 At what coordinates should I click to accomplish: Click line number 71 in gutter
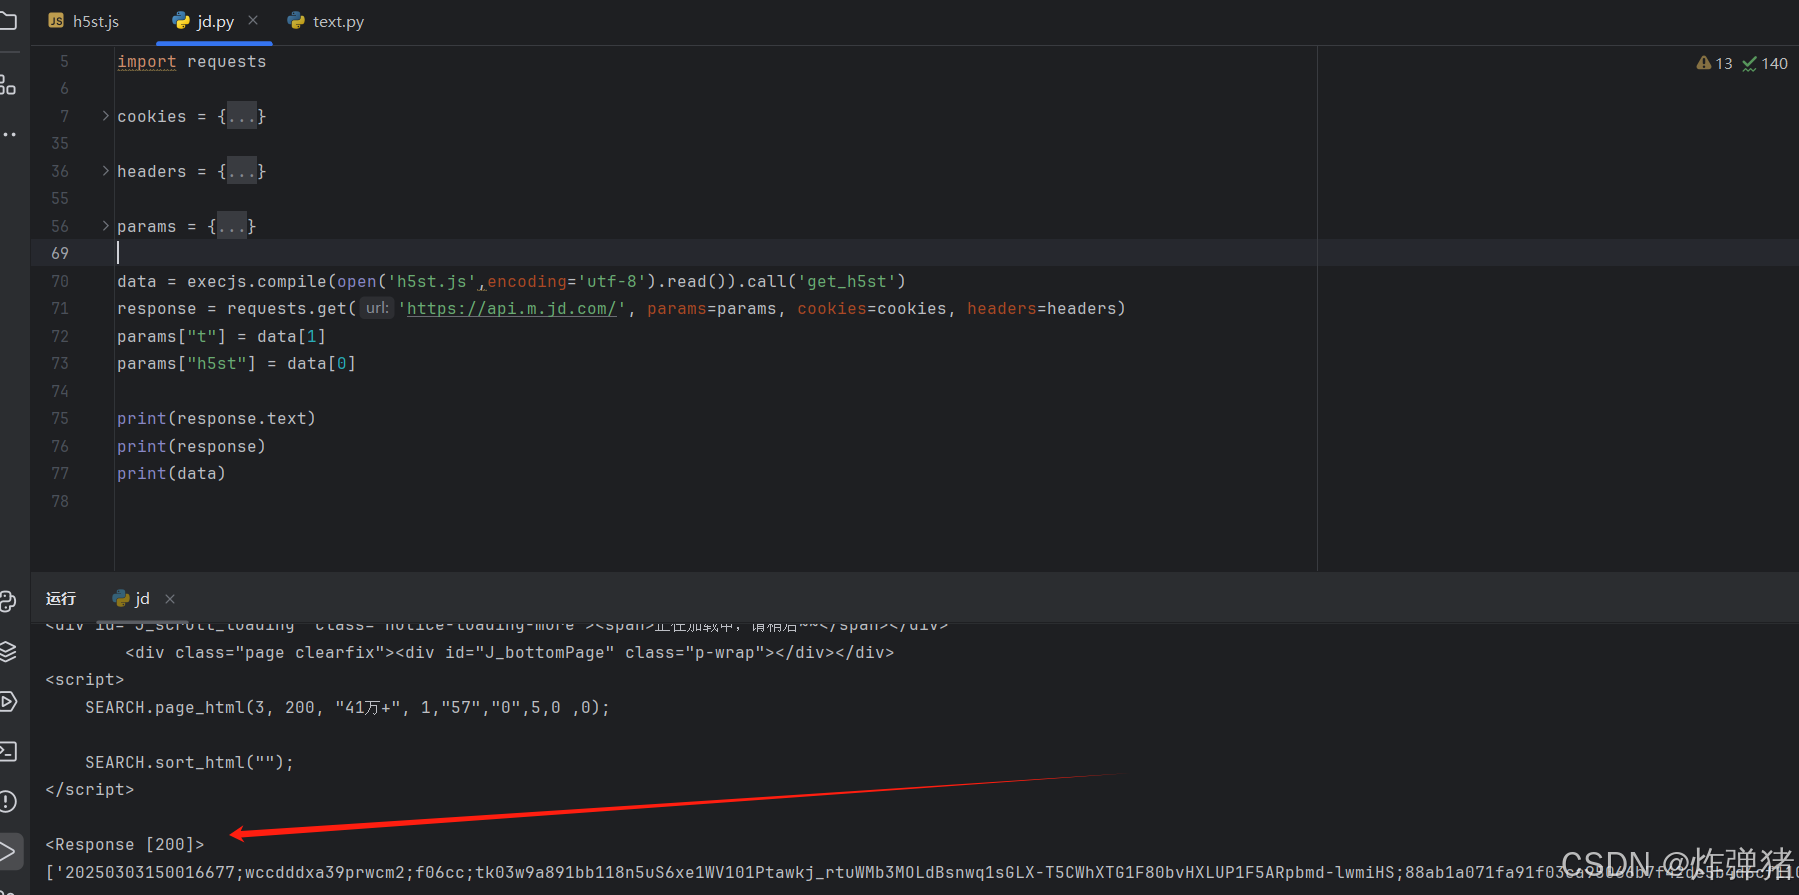(60, 308)
